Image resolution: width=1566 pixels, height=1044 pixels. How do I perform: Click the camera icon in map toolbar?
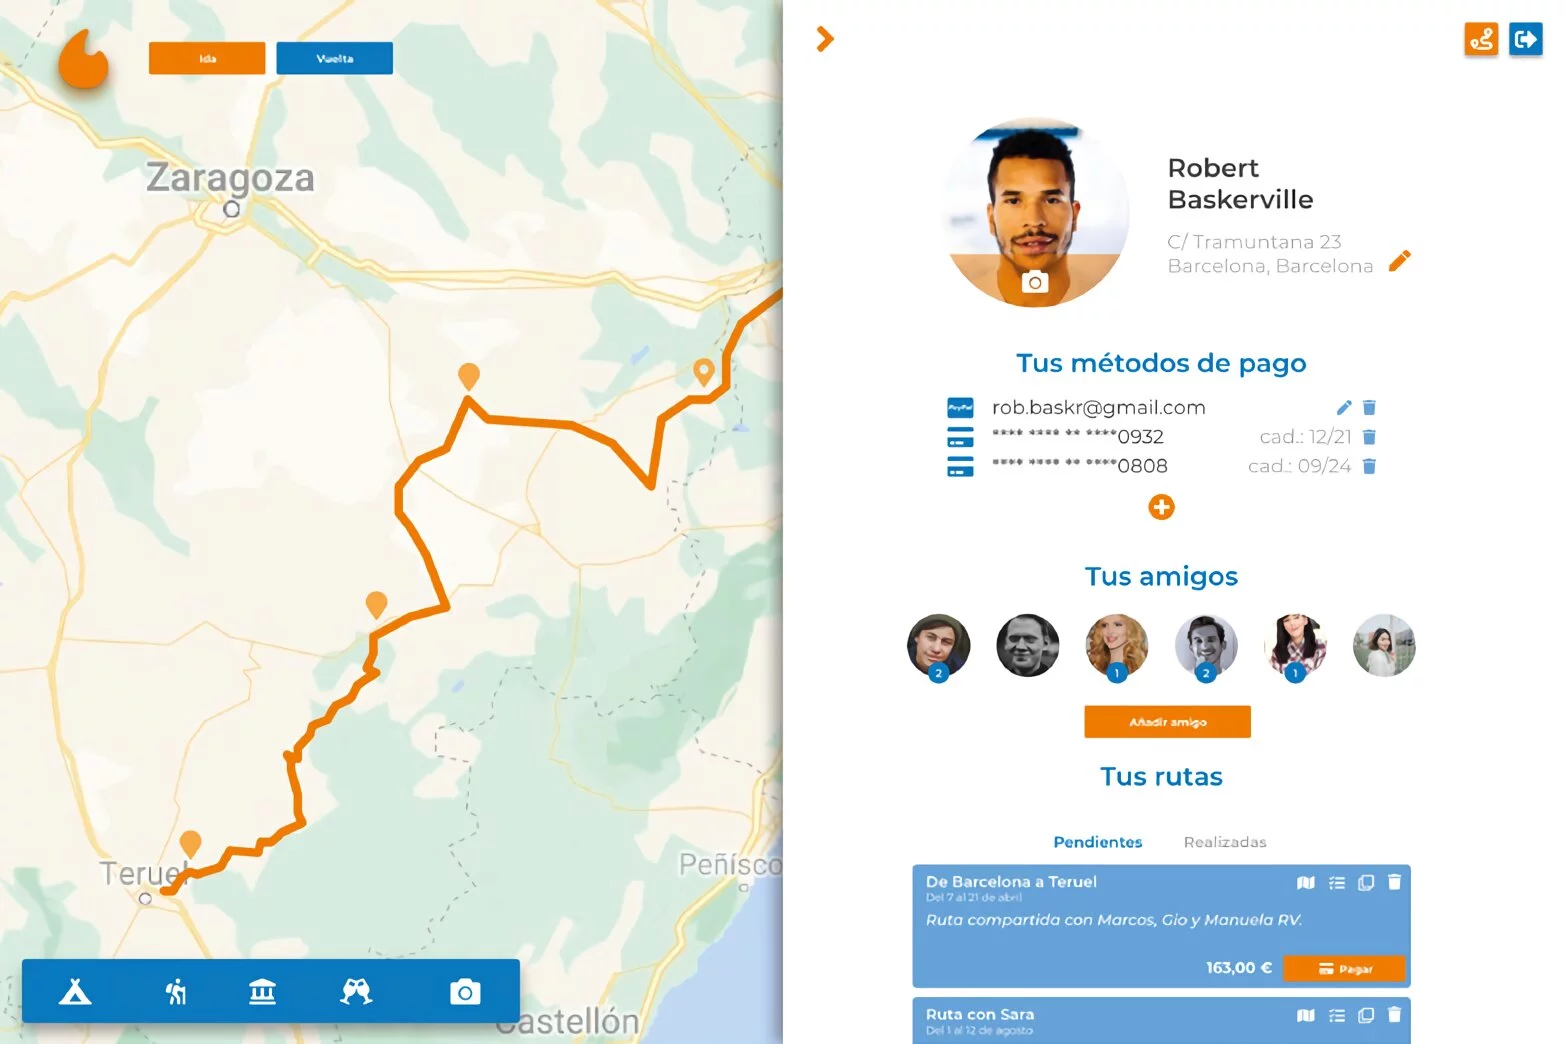465,991
